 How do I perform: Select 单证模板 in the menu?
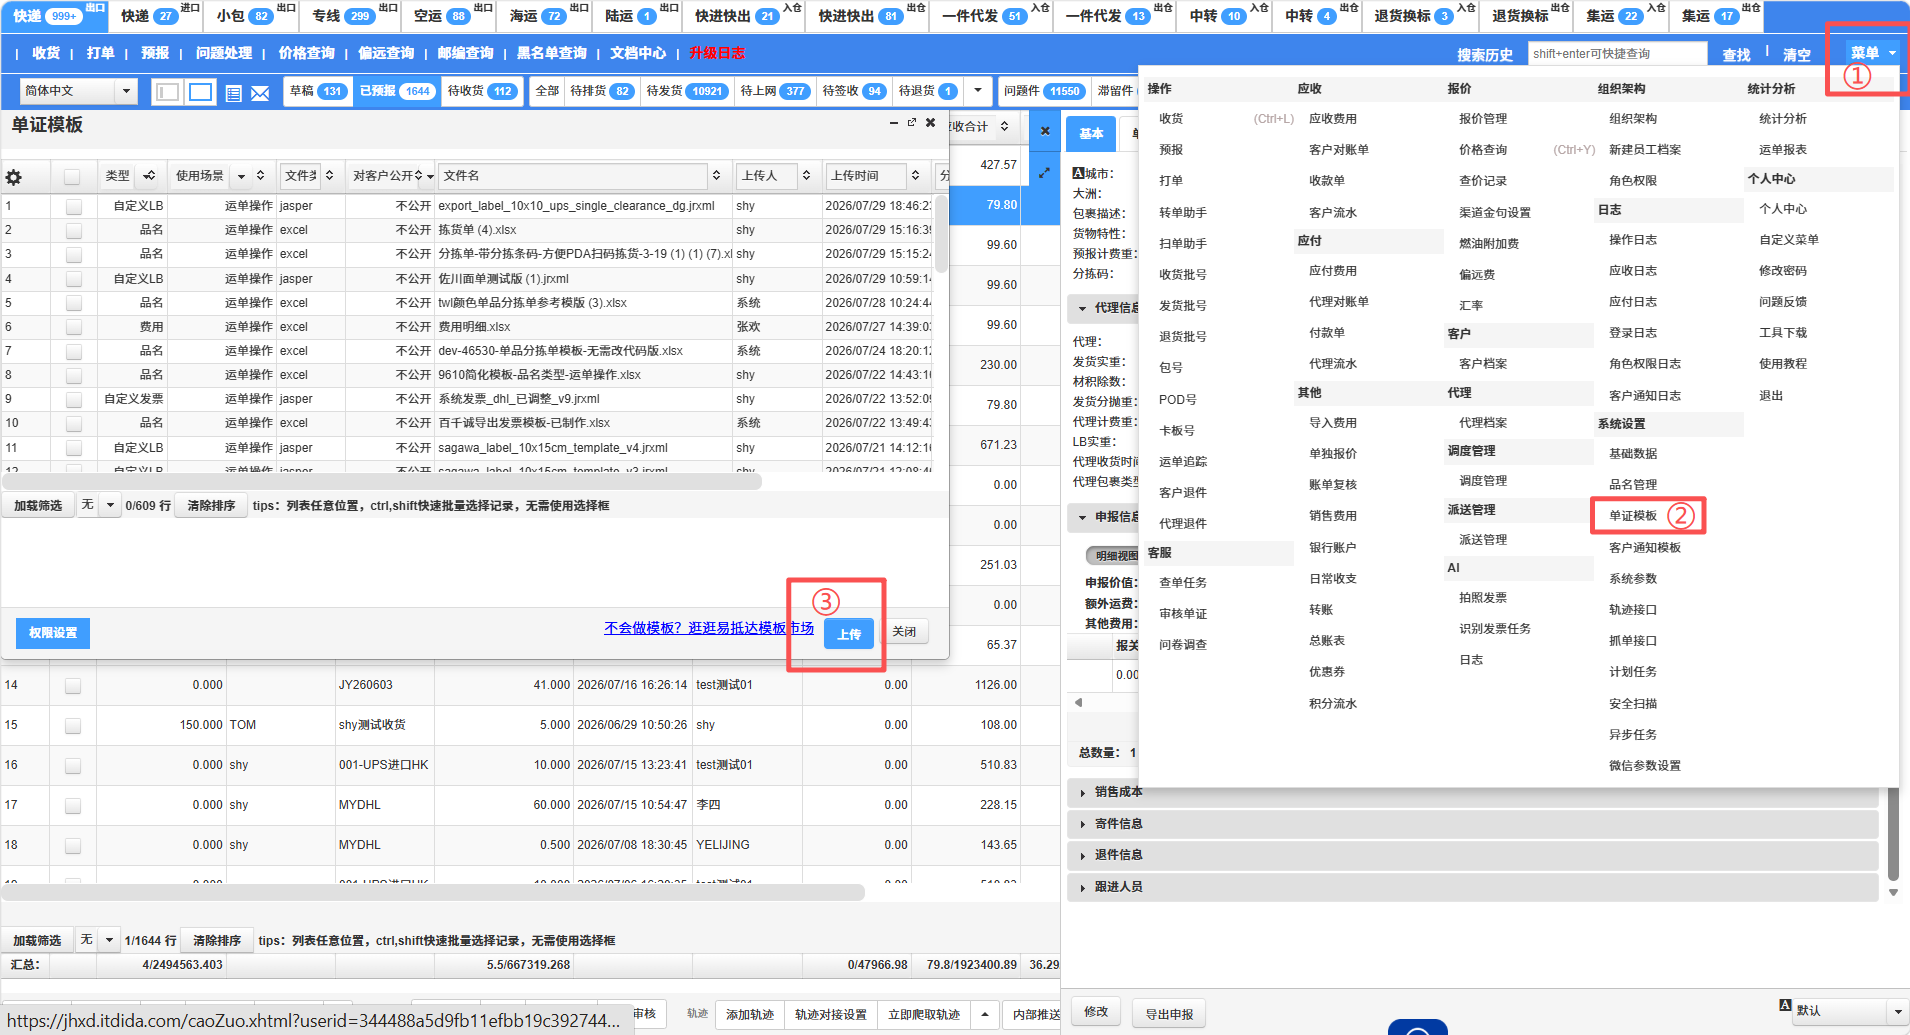pos(1633,516)
